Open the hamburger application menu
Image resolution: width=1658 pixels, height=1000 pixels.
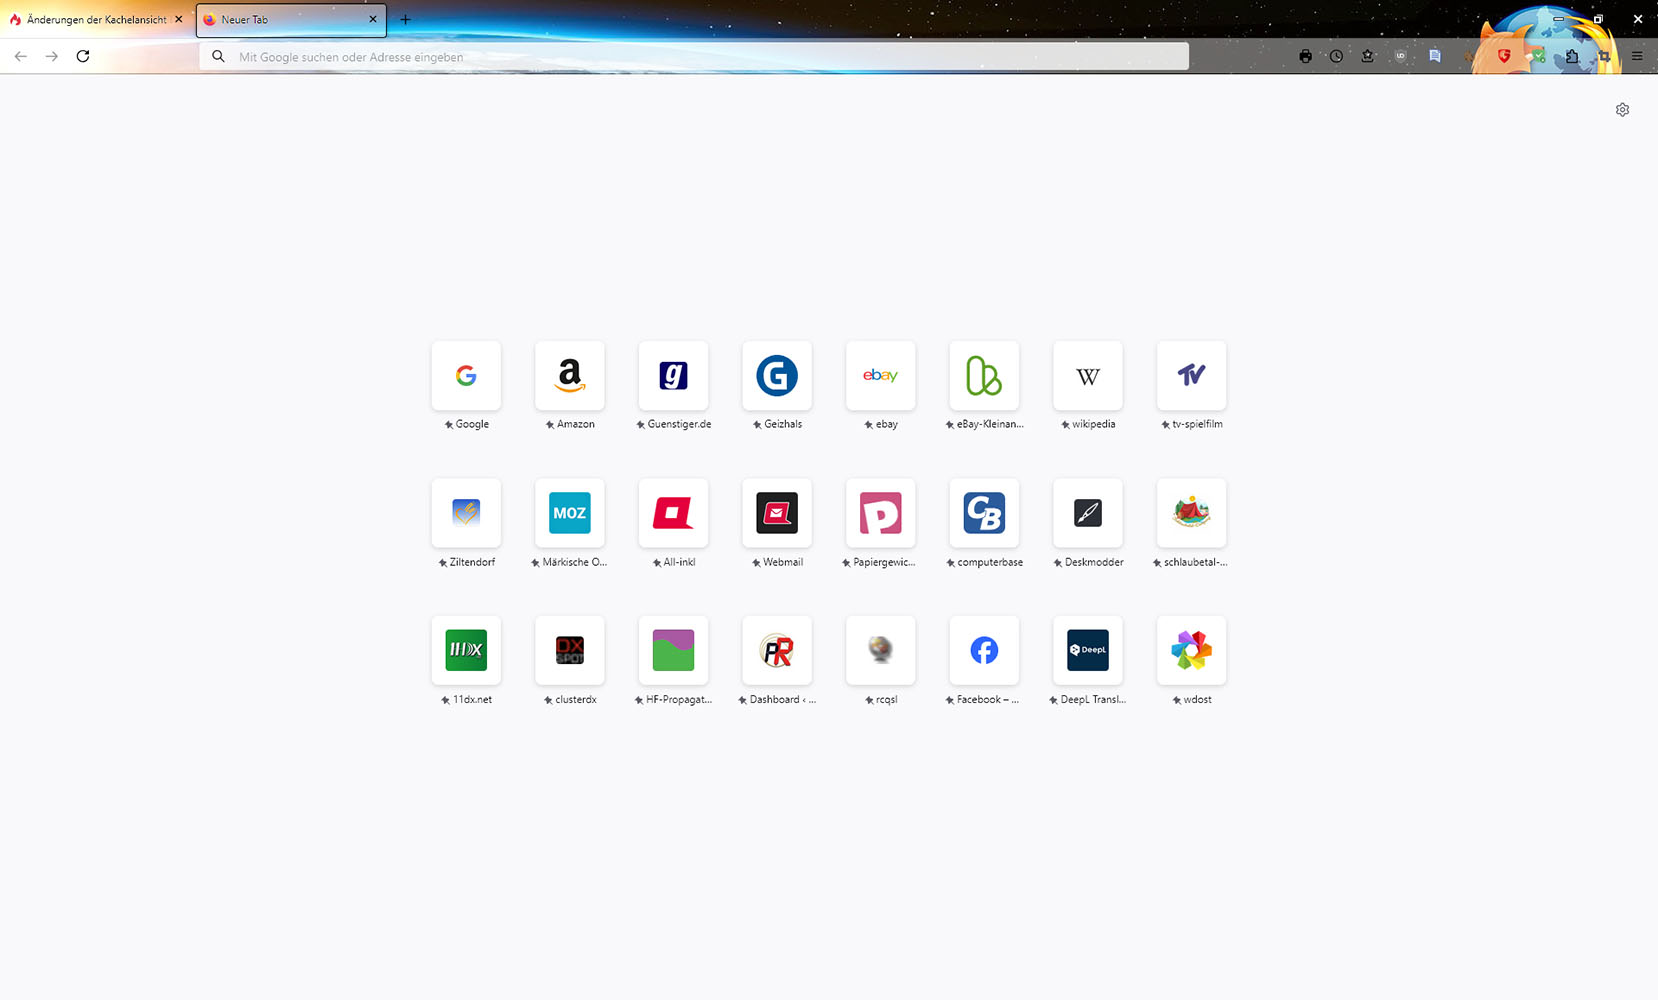(x=1637, y=56)
